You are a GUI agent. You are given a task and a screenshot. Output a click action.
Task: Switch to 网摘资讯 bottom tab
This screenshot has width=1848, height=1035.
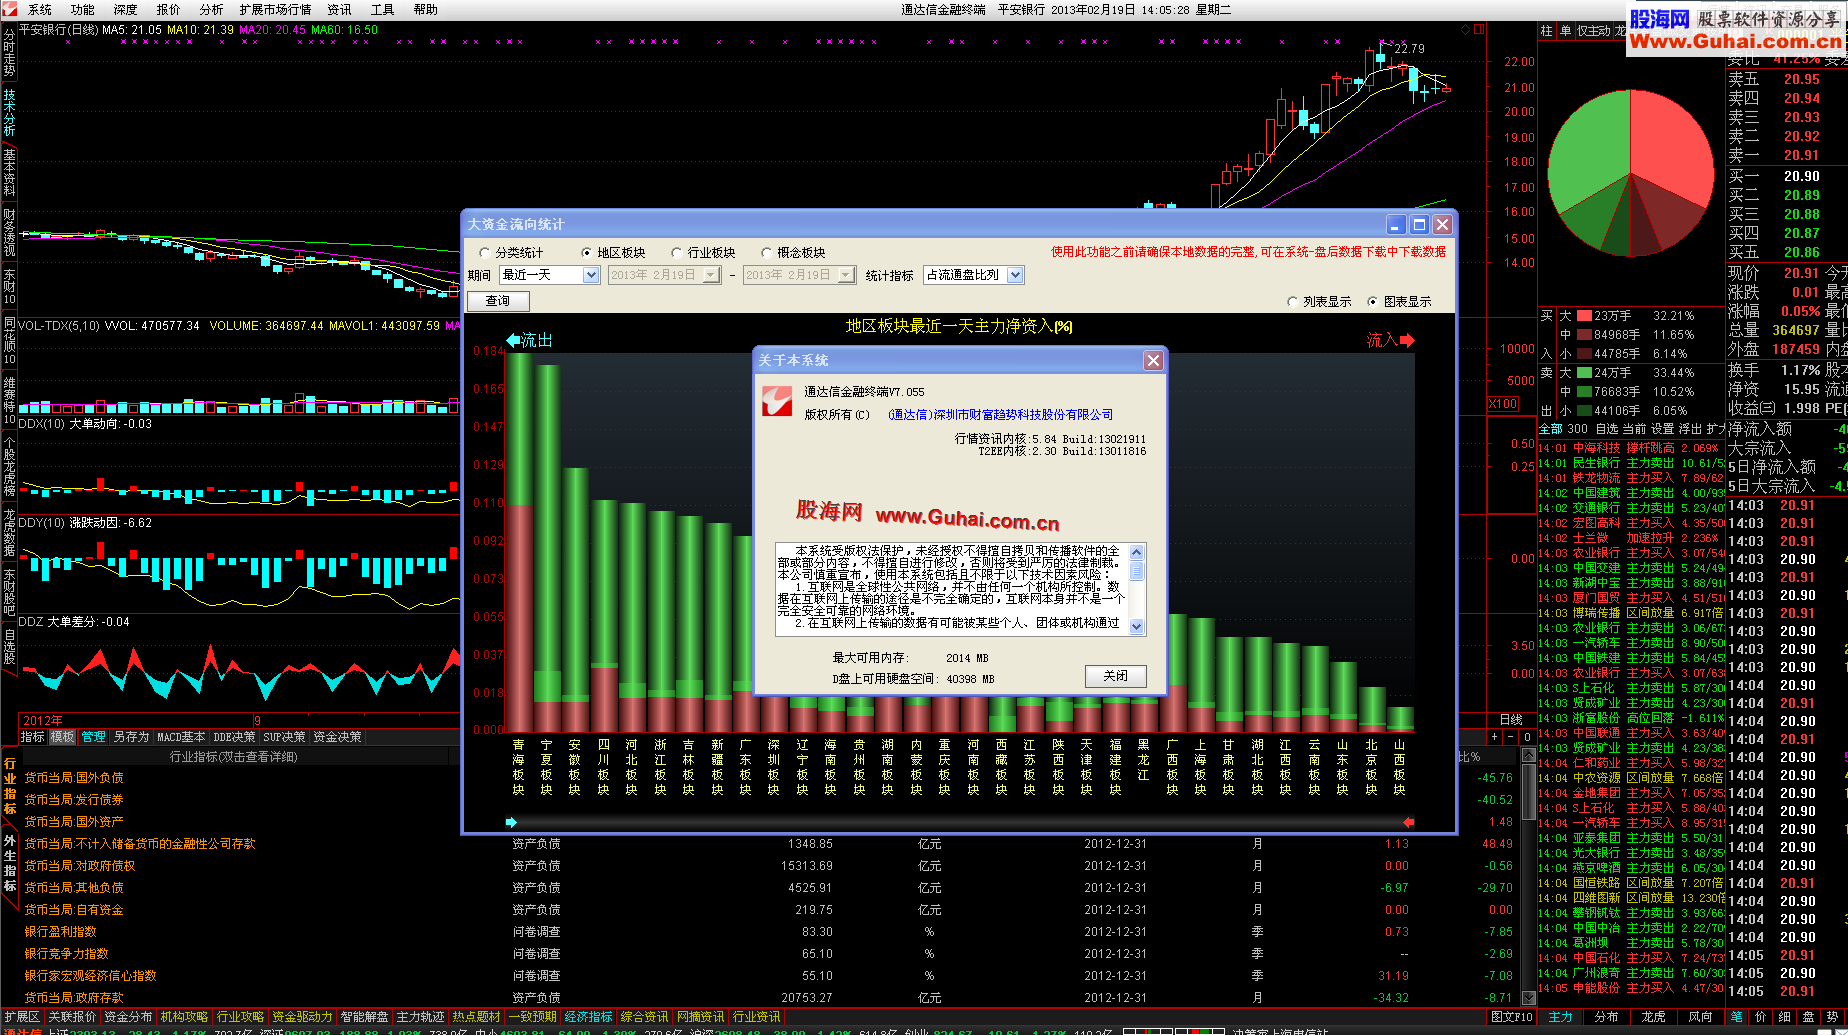(700, 1017)
